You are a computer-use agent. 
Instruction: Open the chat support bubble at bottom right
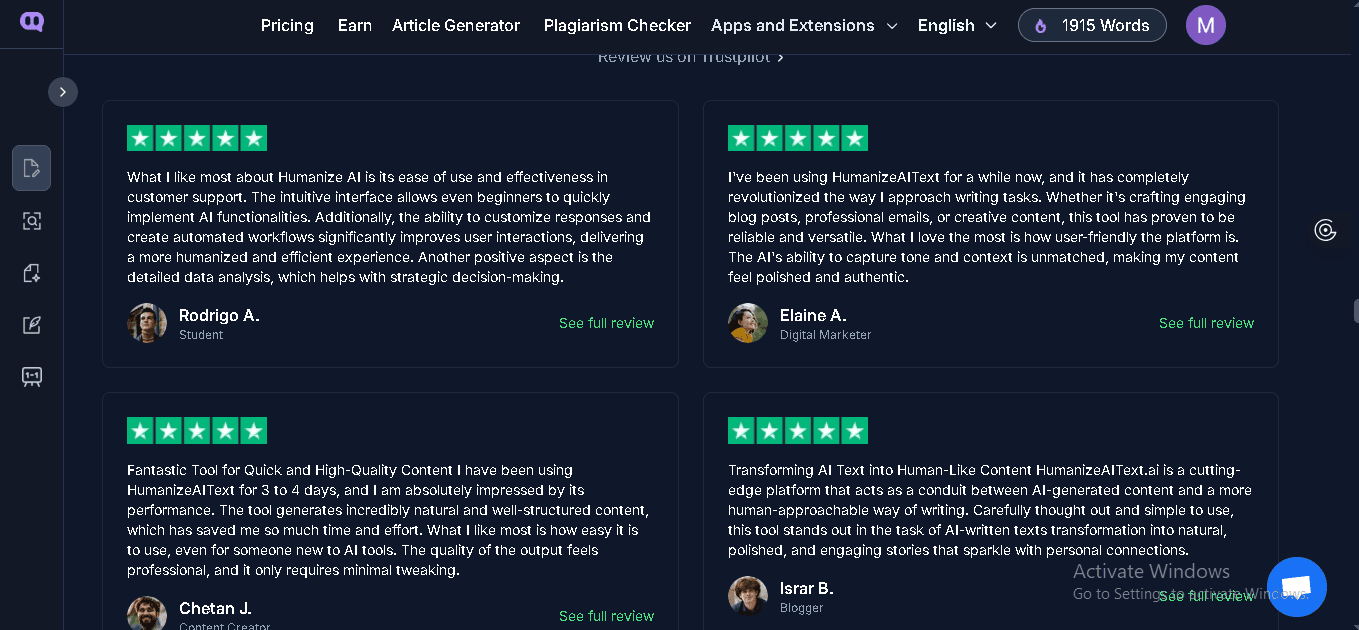point(1296,587)
